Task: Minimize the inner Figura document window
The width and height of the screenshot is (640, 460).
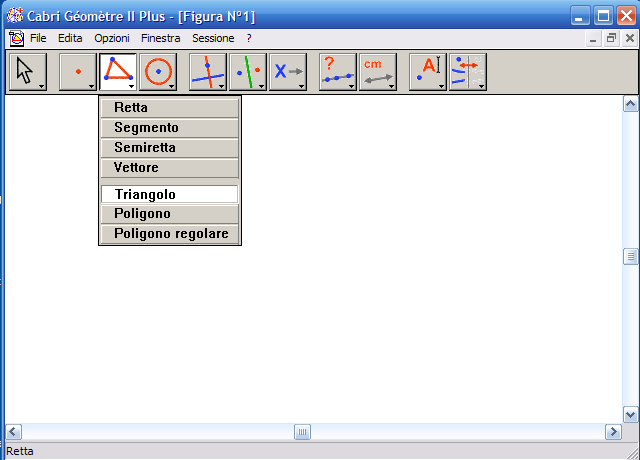Action: (593, 38)
